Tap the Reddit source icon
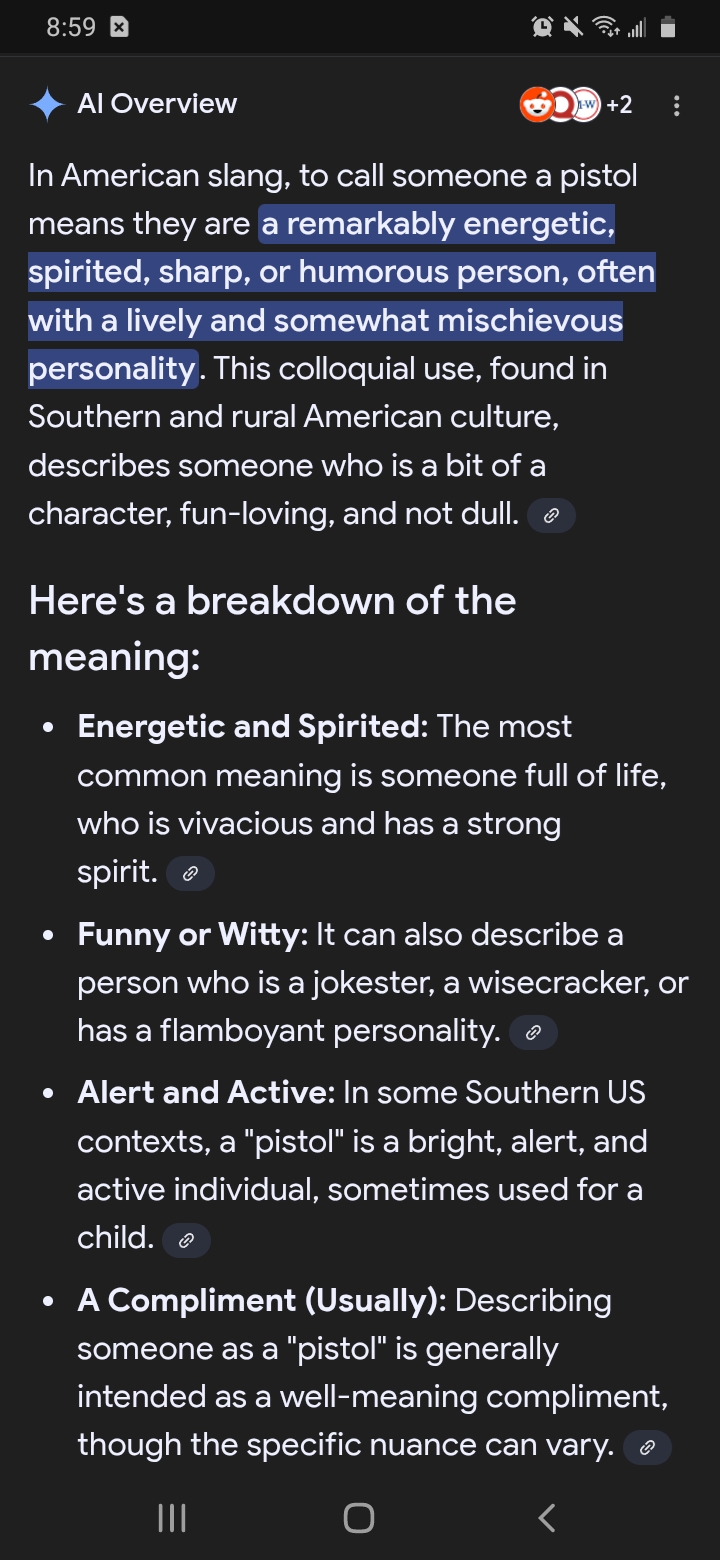Screen dimensions: 720x1560 click(x=536, y=105)
